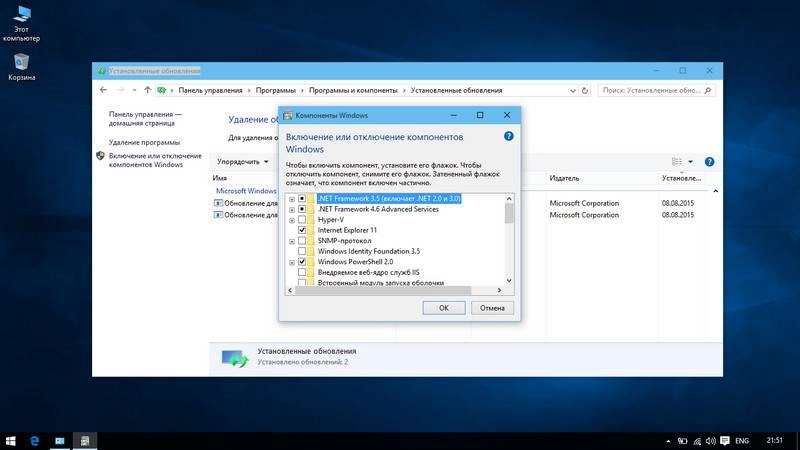
Task: Open This PC desktop icon
Action: pyautogui.click(x=21, y=23)
